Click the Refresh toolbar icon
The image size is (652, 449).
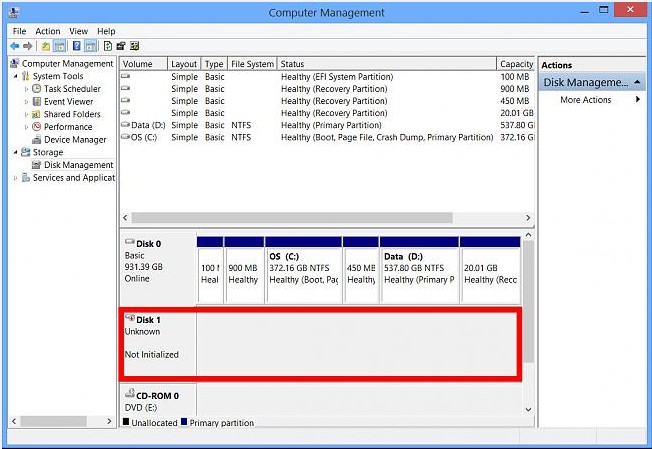point(108,46)
